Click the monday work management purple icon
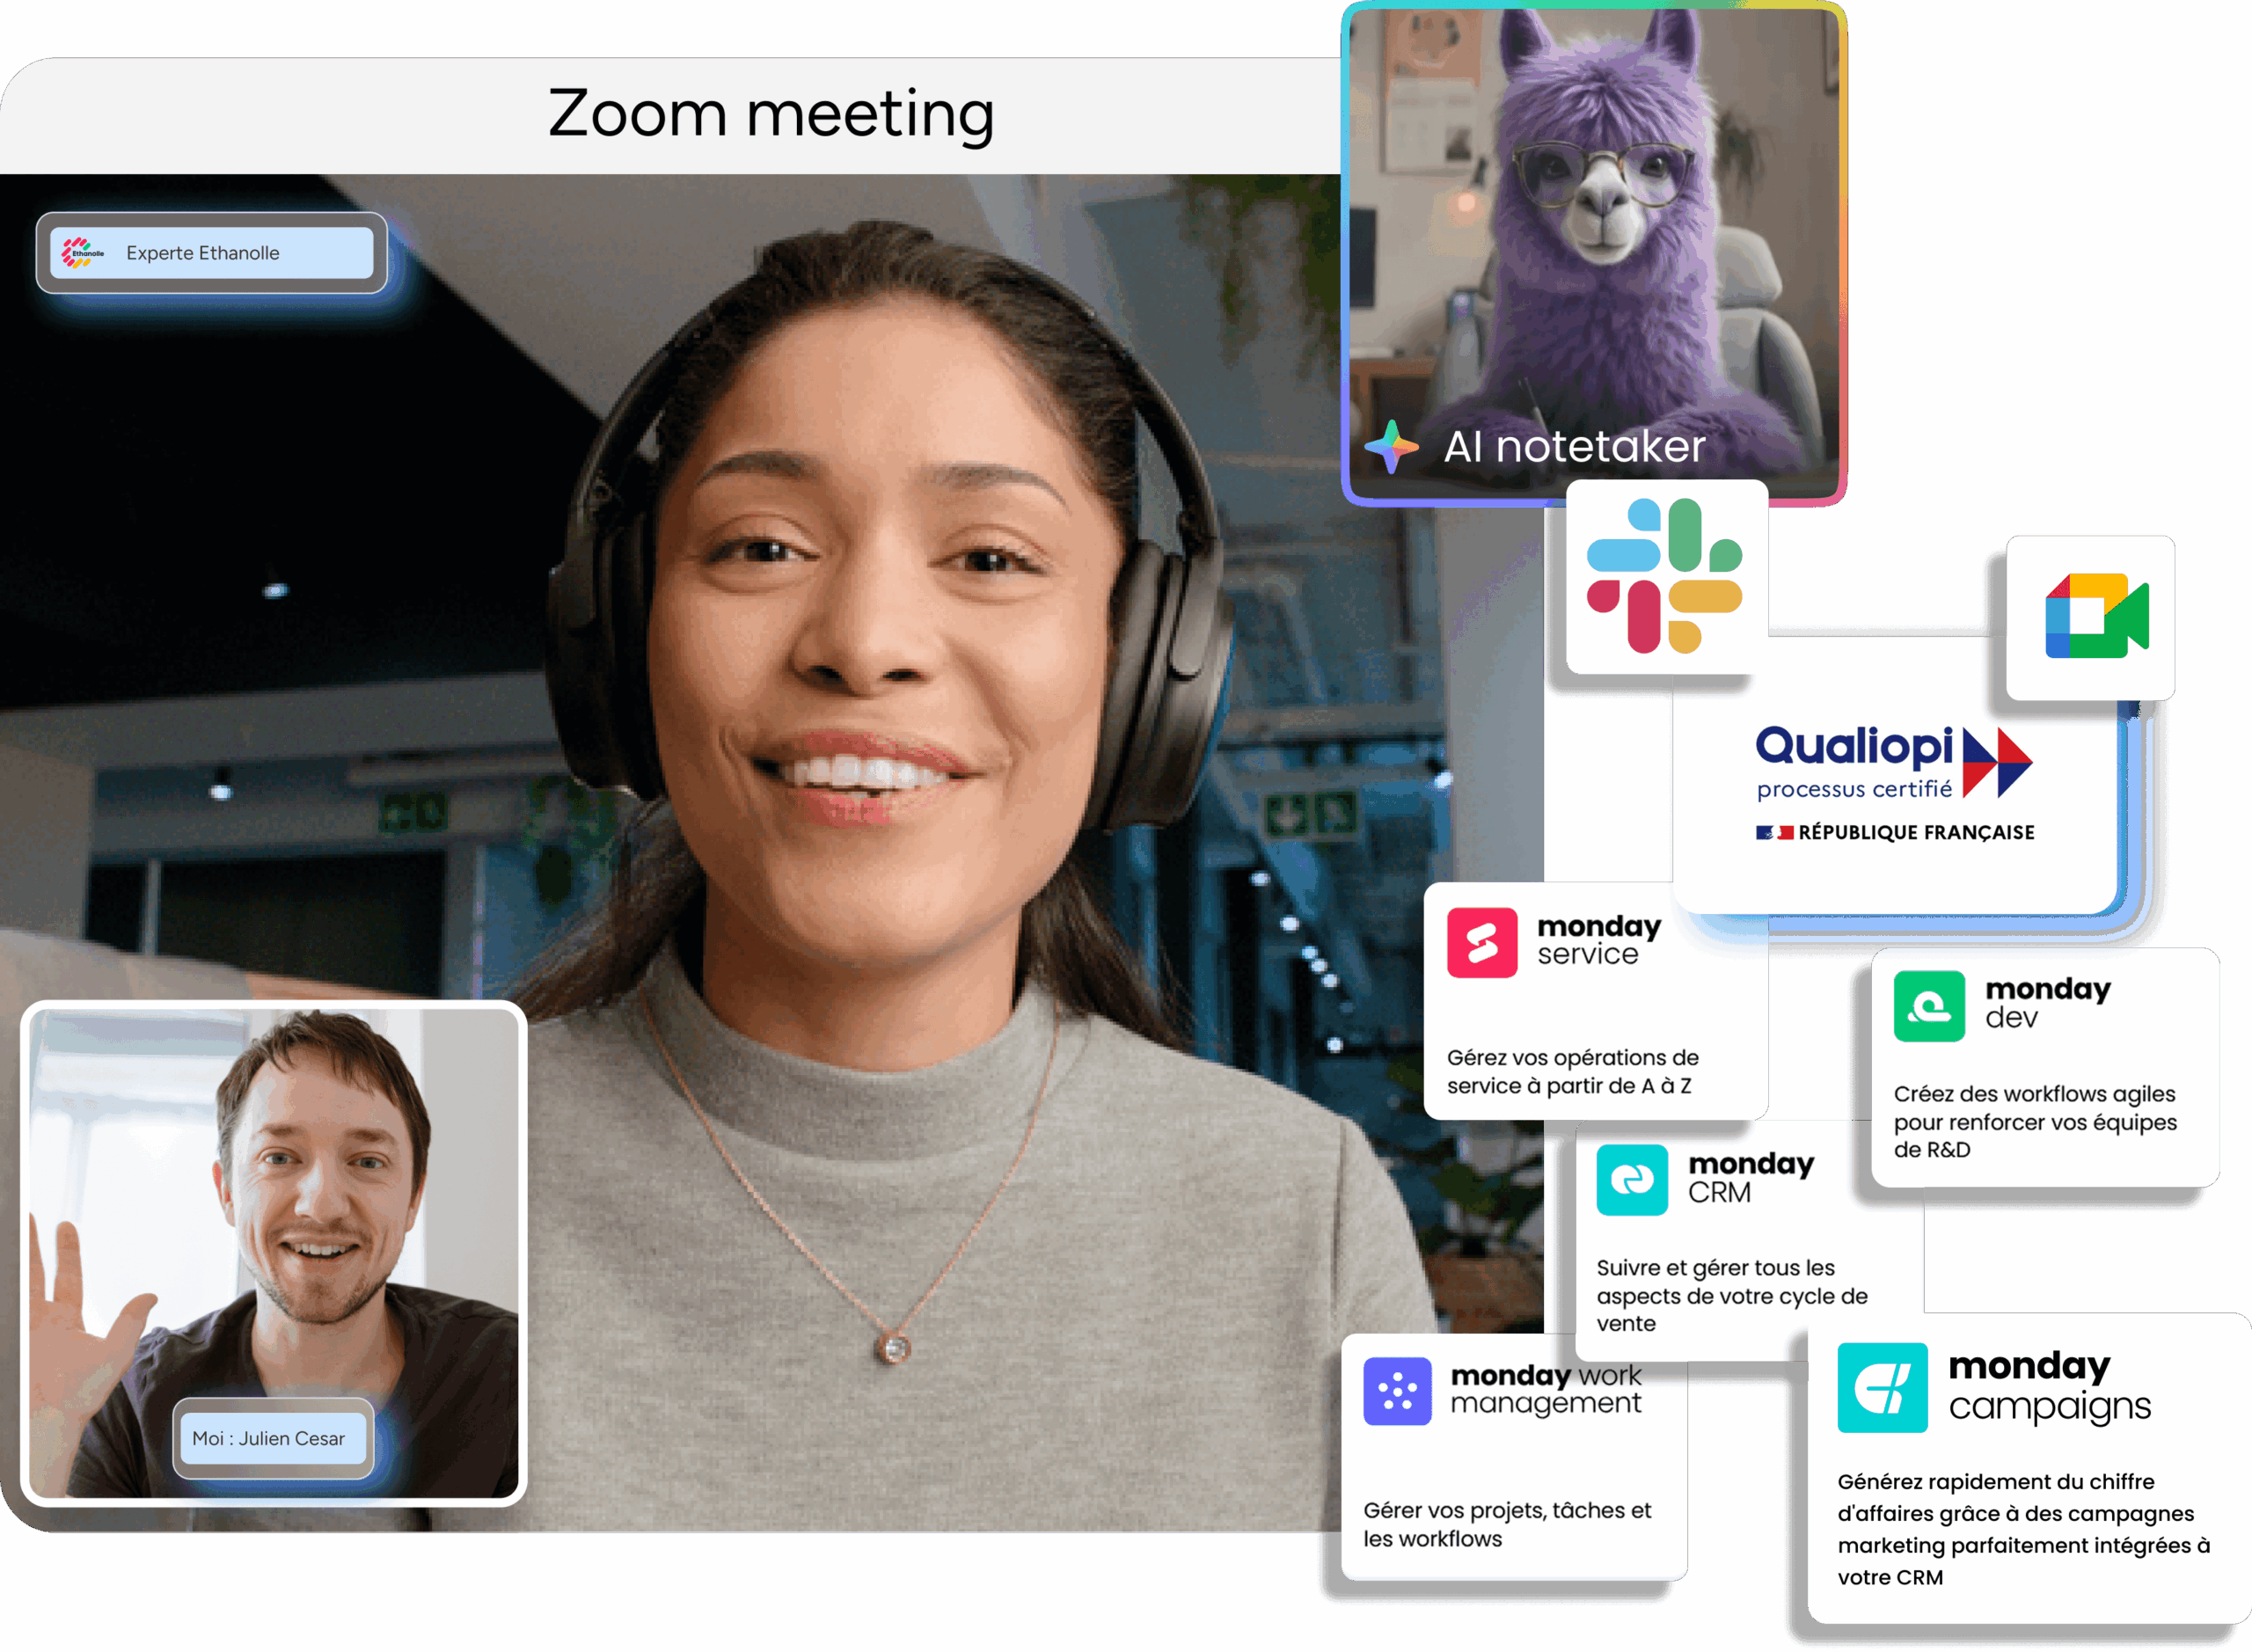 coord(1397,1390)
